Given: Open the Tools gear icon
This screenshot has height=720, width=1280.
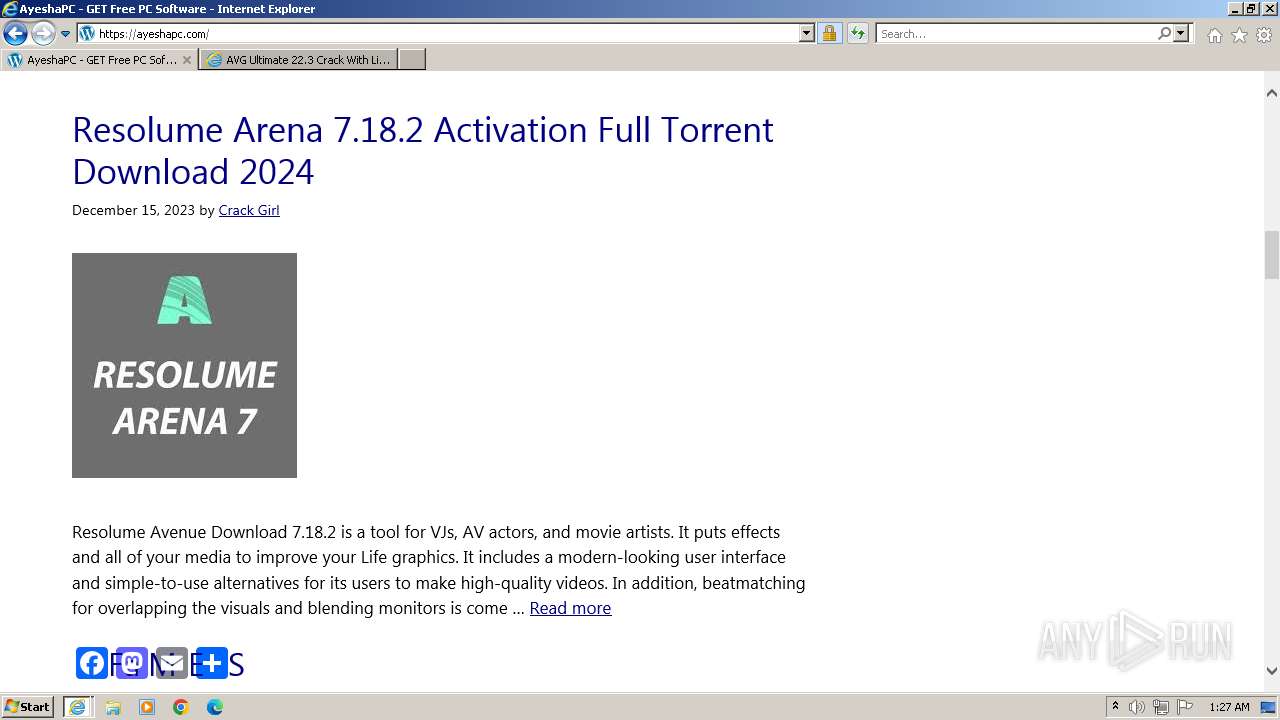Looking at the screenshot, I should pos(1264,35).
